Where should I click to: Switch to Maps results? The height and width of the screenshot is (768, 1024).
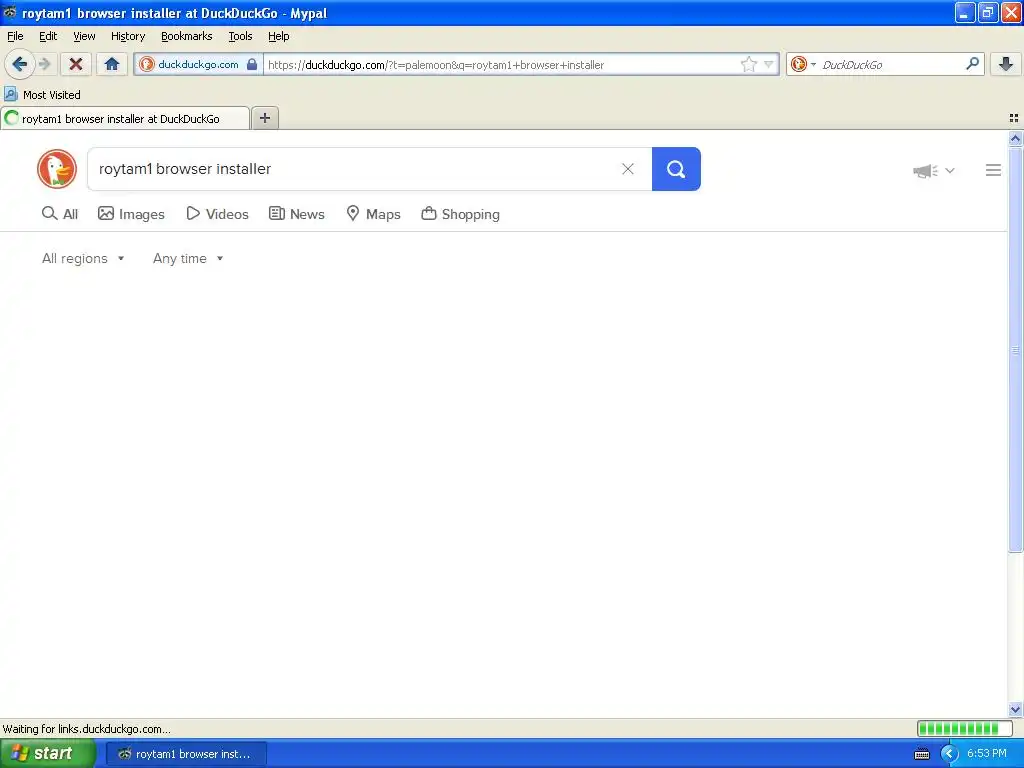click(x=374, y=214)
